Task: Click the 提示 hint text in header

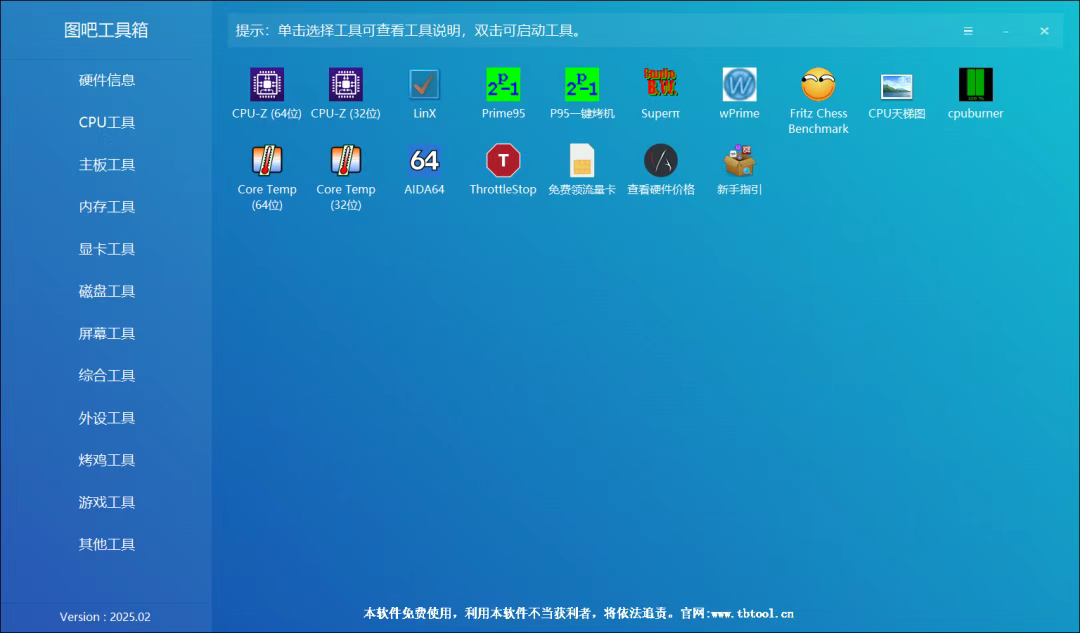Action: point(410,31)
